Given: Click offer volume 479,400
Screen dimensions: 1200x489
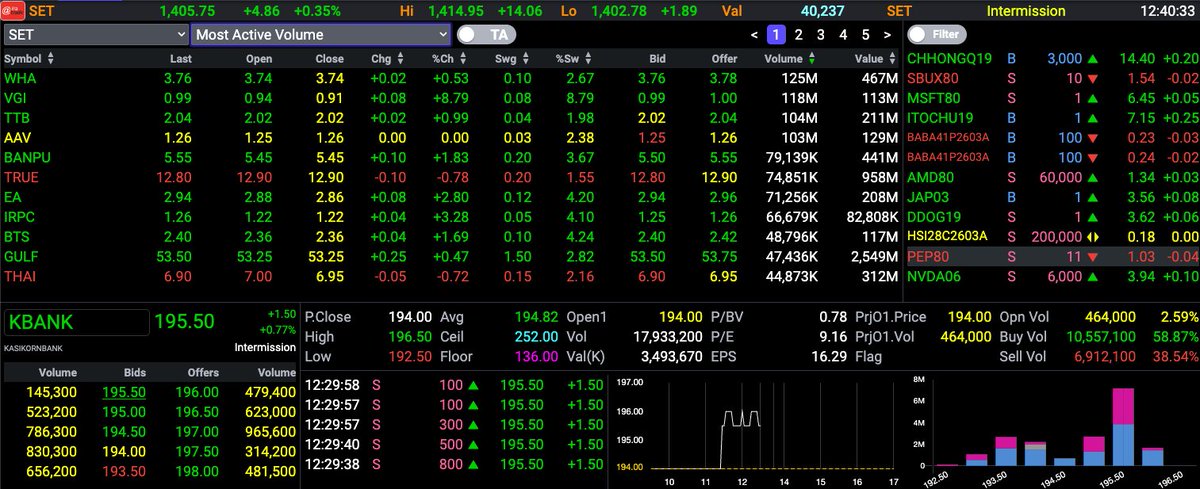Looking at the screenshot, I should [269, 393].
